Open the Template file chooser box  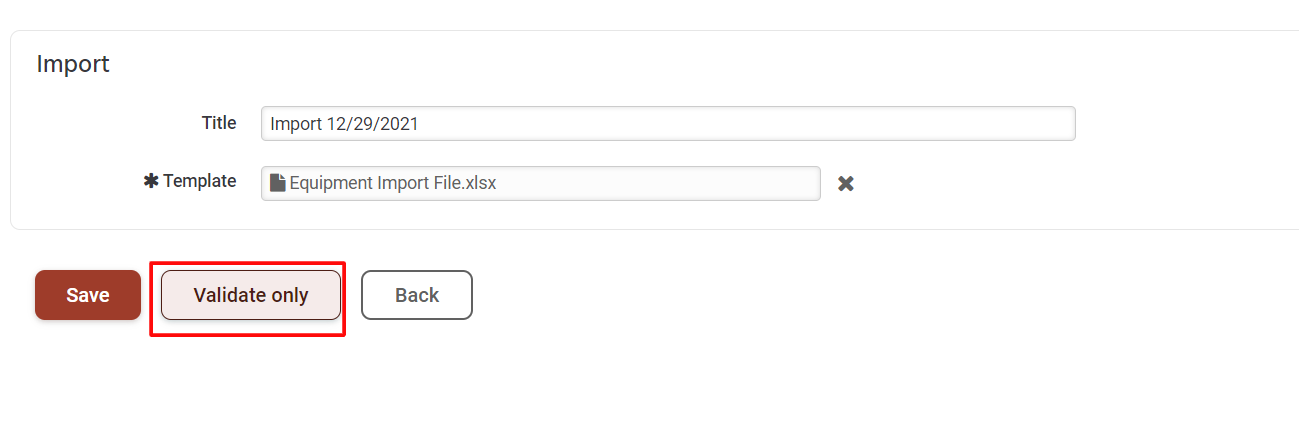tap(541, 183)
